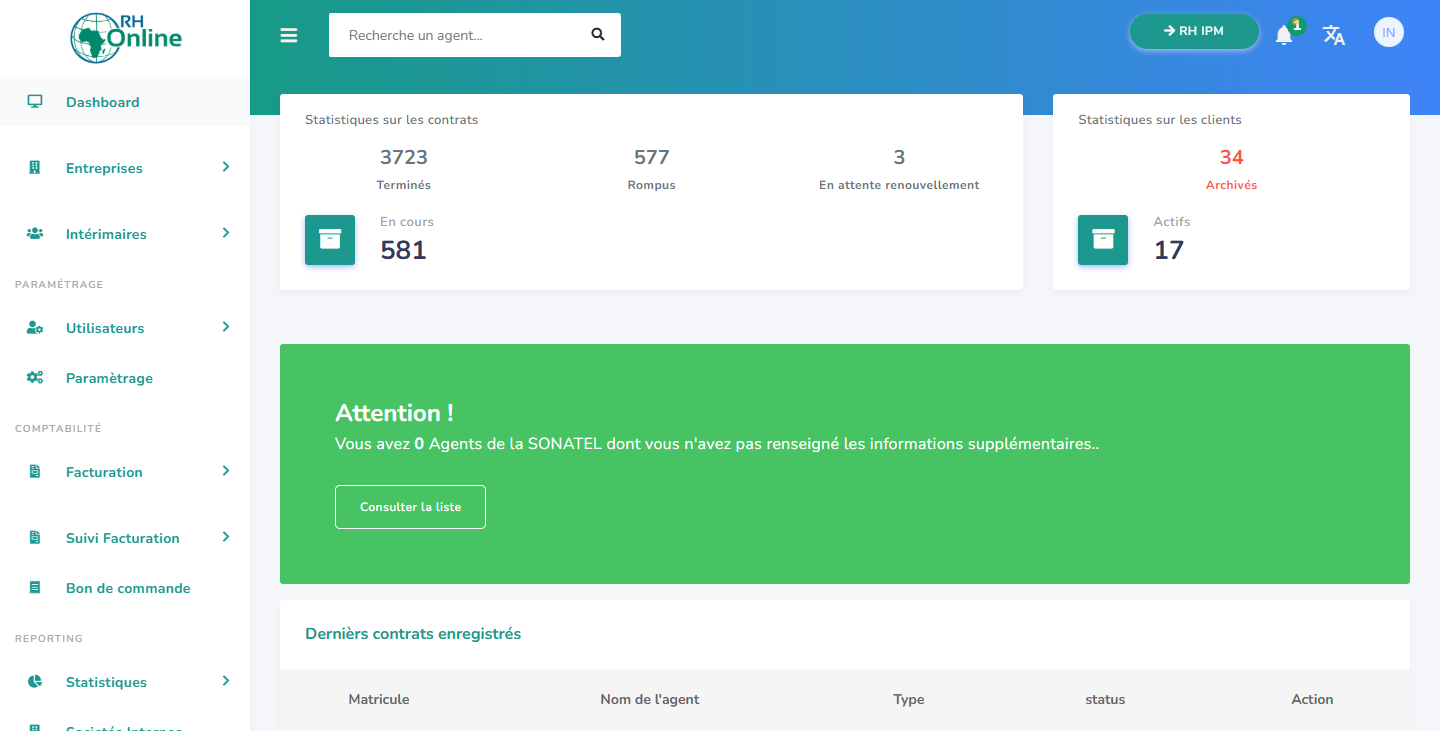Expand the Statistiques reporting menu
The image size is (1440, 731).
(226, 681)
